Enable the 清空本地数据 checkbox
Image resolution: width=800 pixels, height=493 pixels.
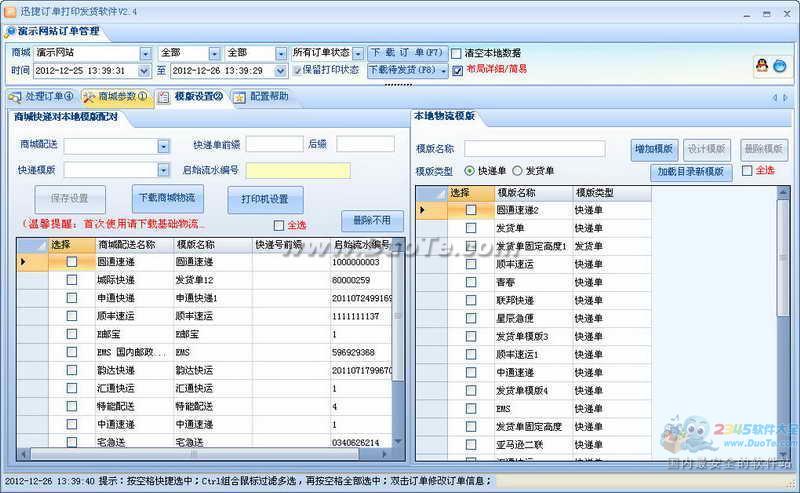pos(456,53)
